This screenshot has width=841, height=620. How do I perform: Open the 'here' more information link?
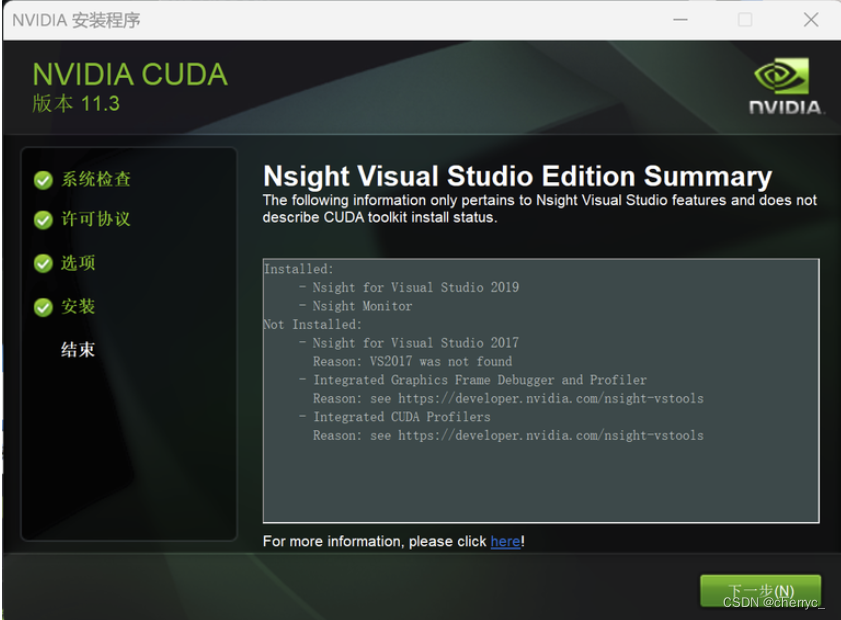[x=505, y=541]
